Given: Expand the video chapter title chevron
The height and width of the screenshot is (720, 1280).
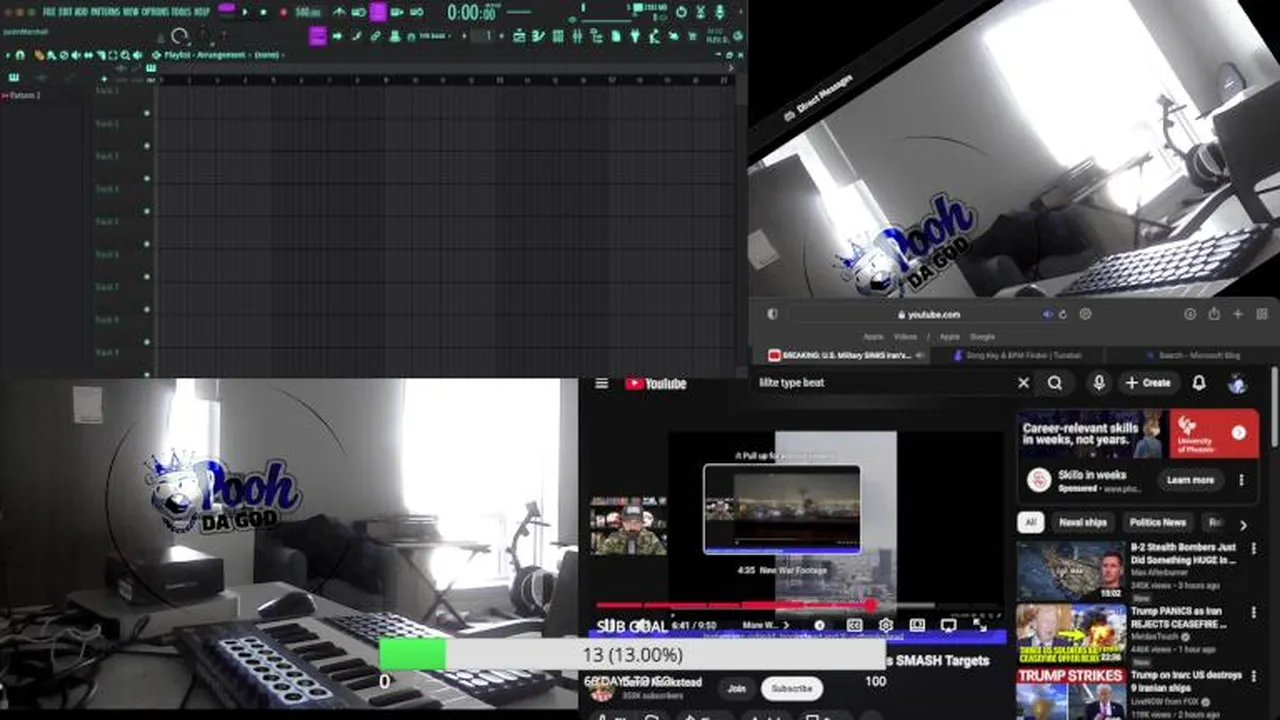Looking at the screenshot, I should (x=786, y=625).
